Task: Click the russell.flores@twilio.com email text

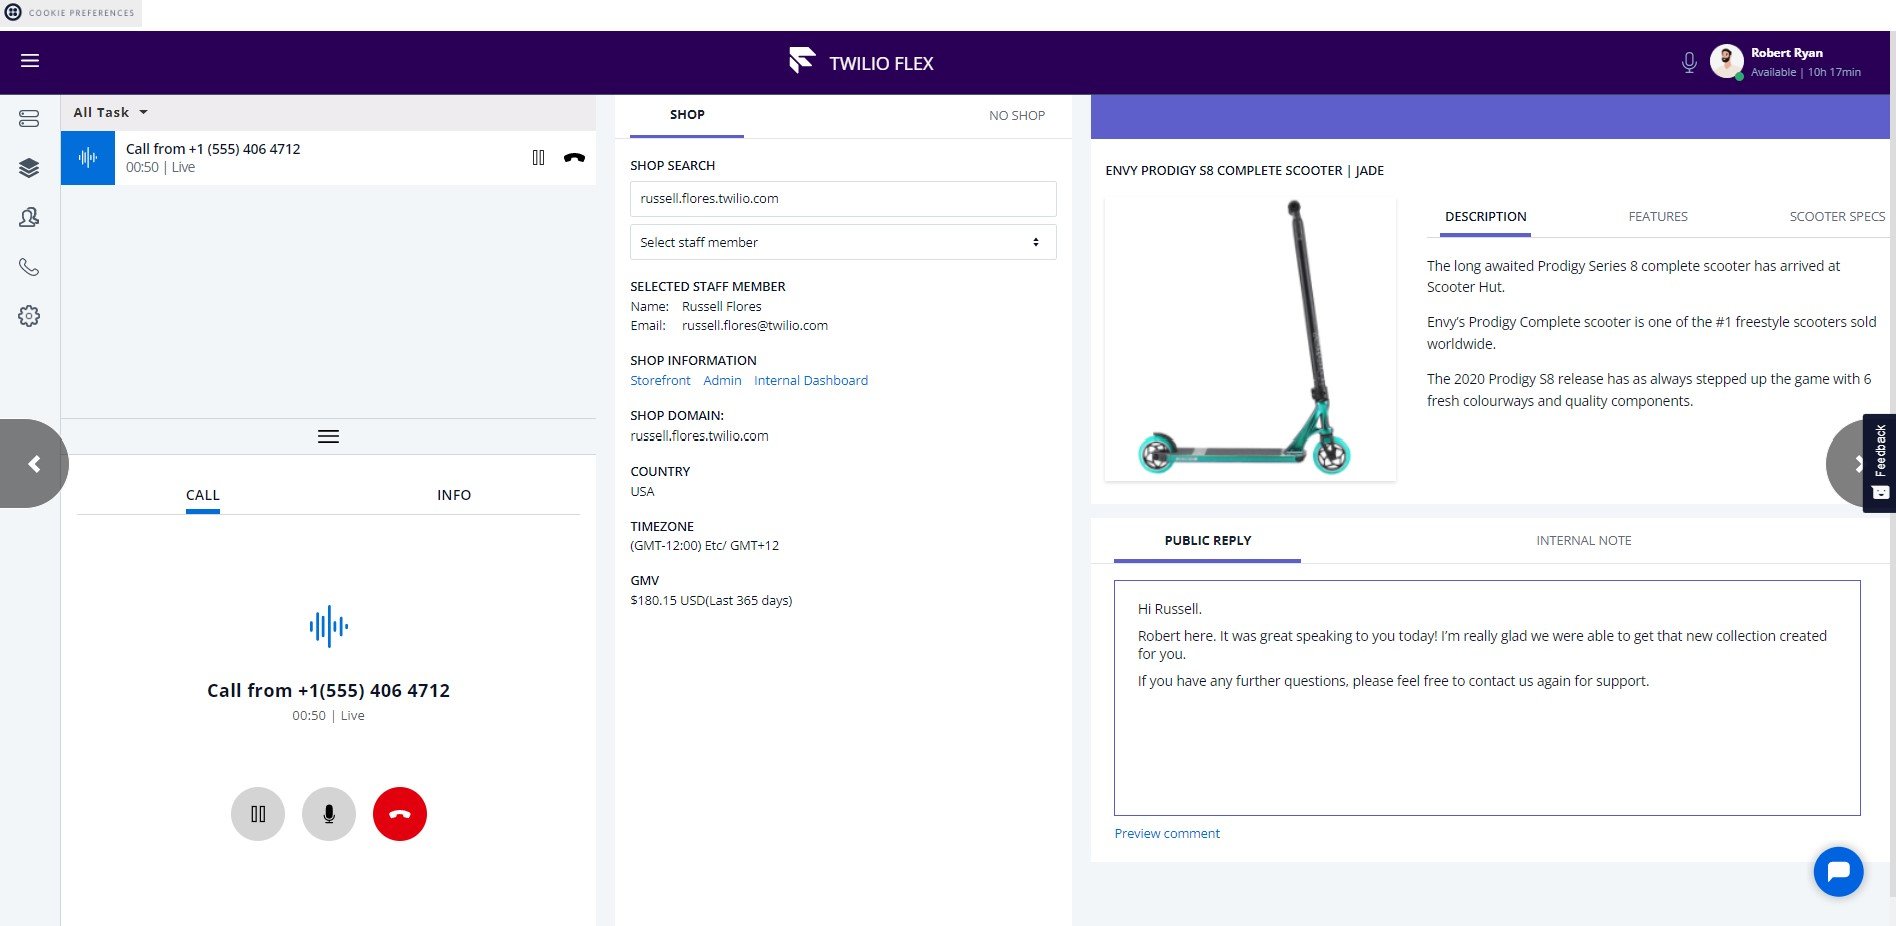Action: [755, 326]
